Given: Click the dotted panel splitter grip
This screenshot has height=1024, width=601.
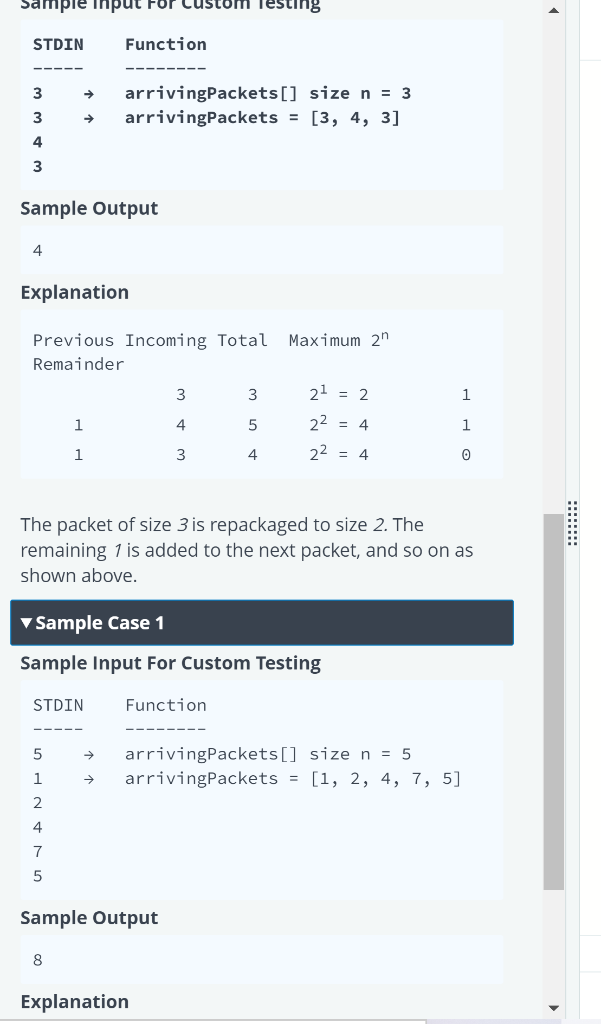Looking at the screenshot, I should (x=572, y=523).
